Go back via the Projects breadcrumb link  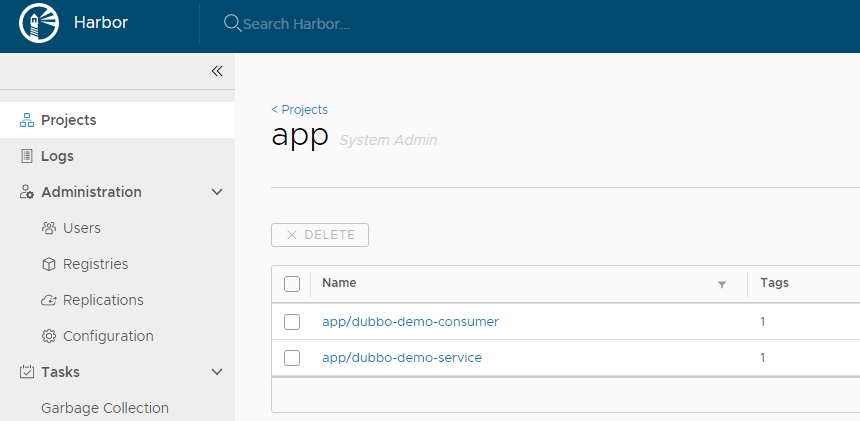click(300, 110)
